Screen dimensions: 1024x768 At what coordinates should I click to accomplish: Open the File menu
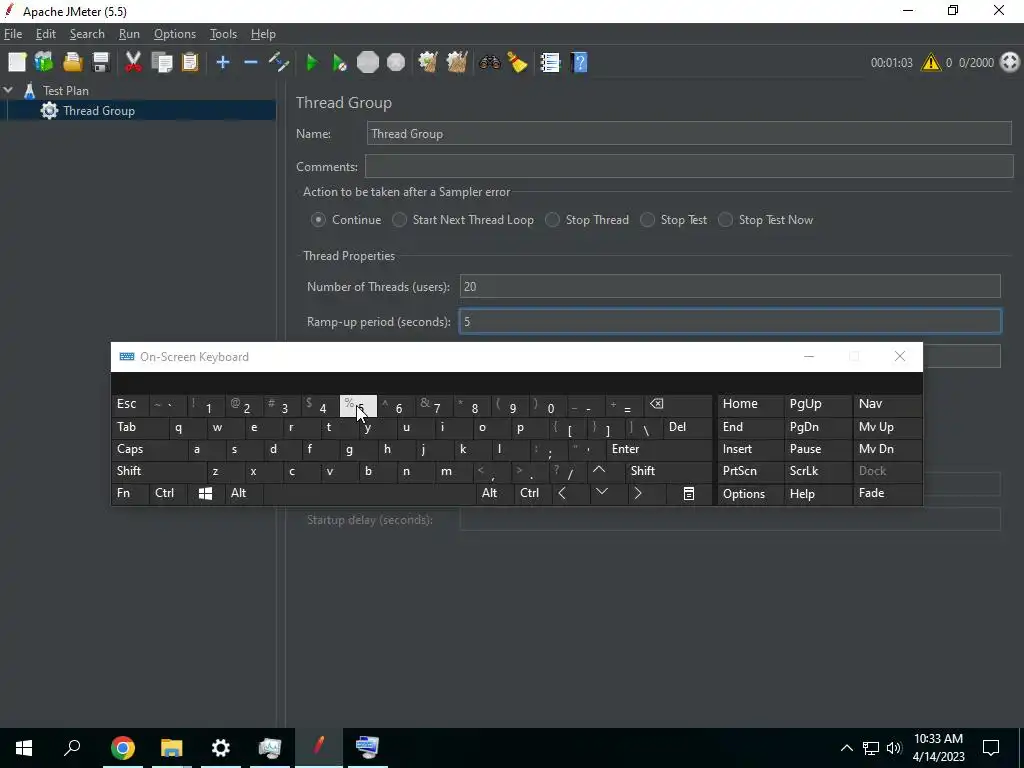[x=13, y=34]
